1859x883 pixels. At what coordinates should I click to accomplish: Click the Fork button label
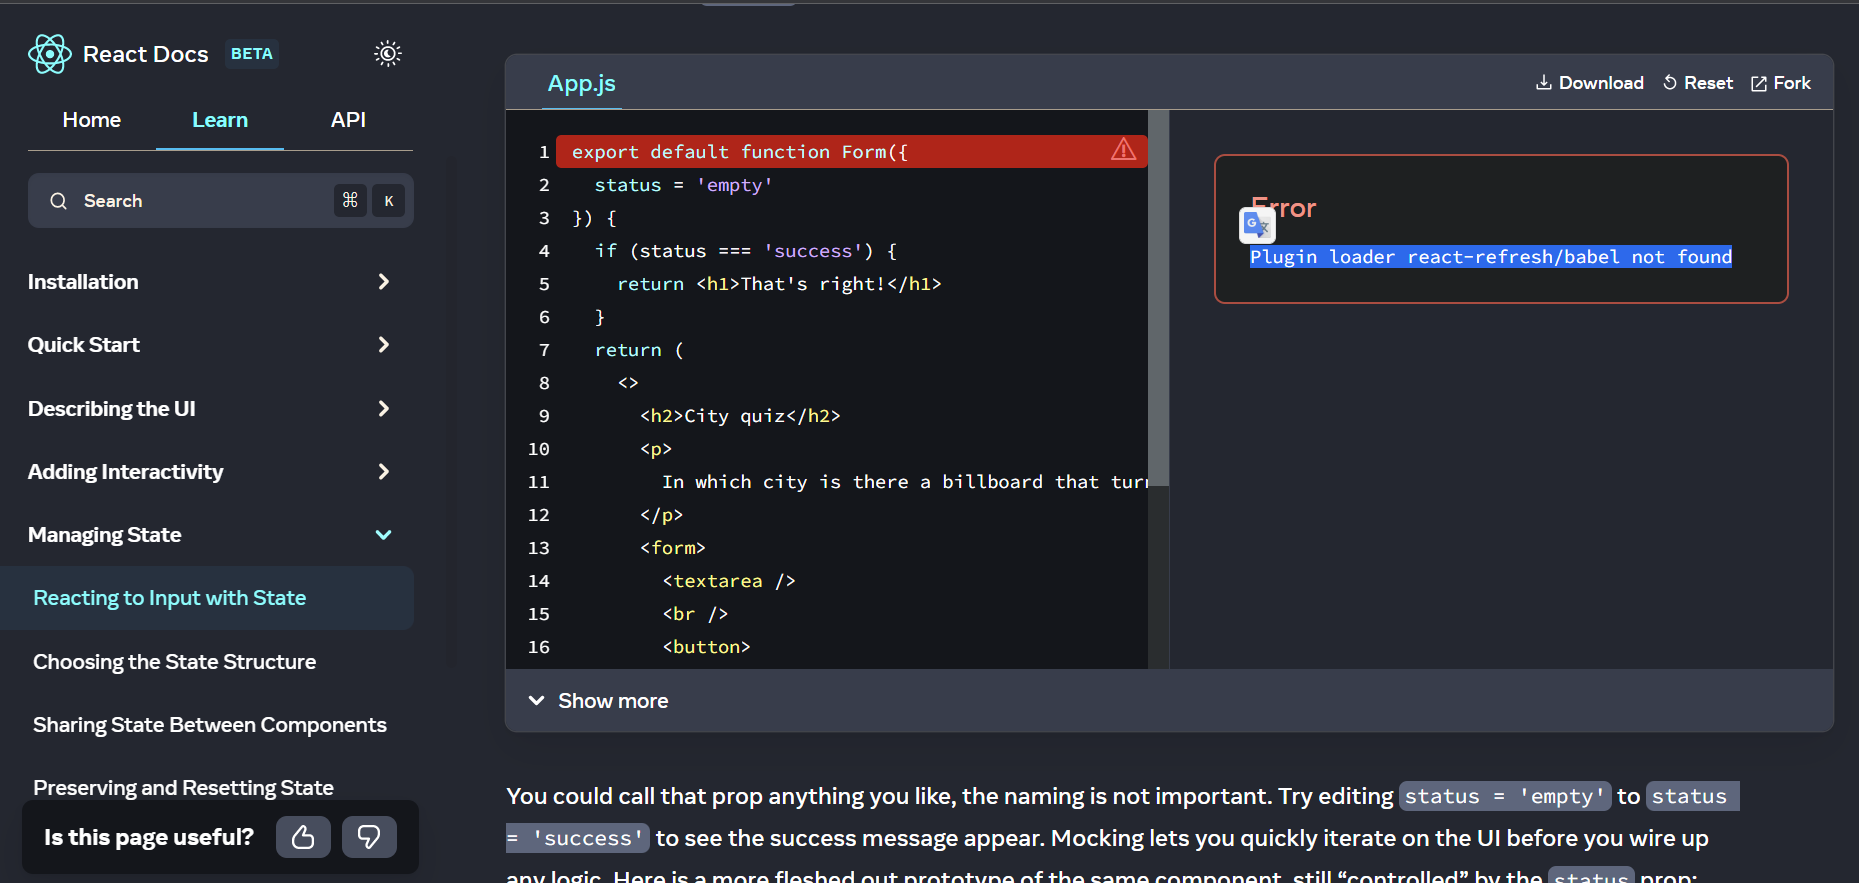[x=1792, y=83]
